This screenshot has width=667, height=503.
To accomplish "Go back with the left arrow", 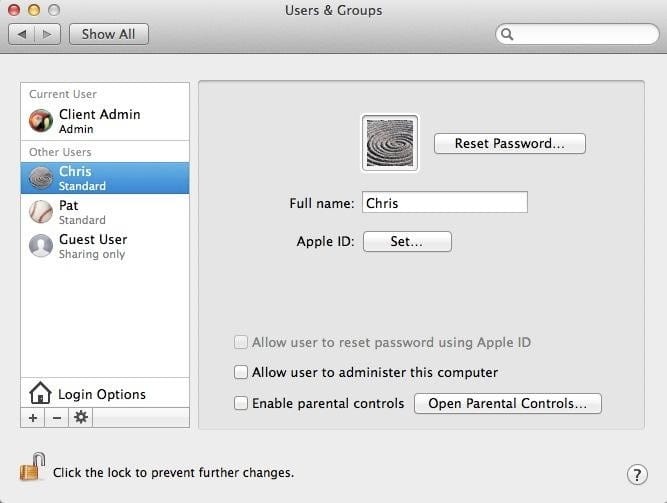I will point(23,34).
